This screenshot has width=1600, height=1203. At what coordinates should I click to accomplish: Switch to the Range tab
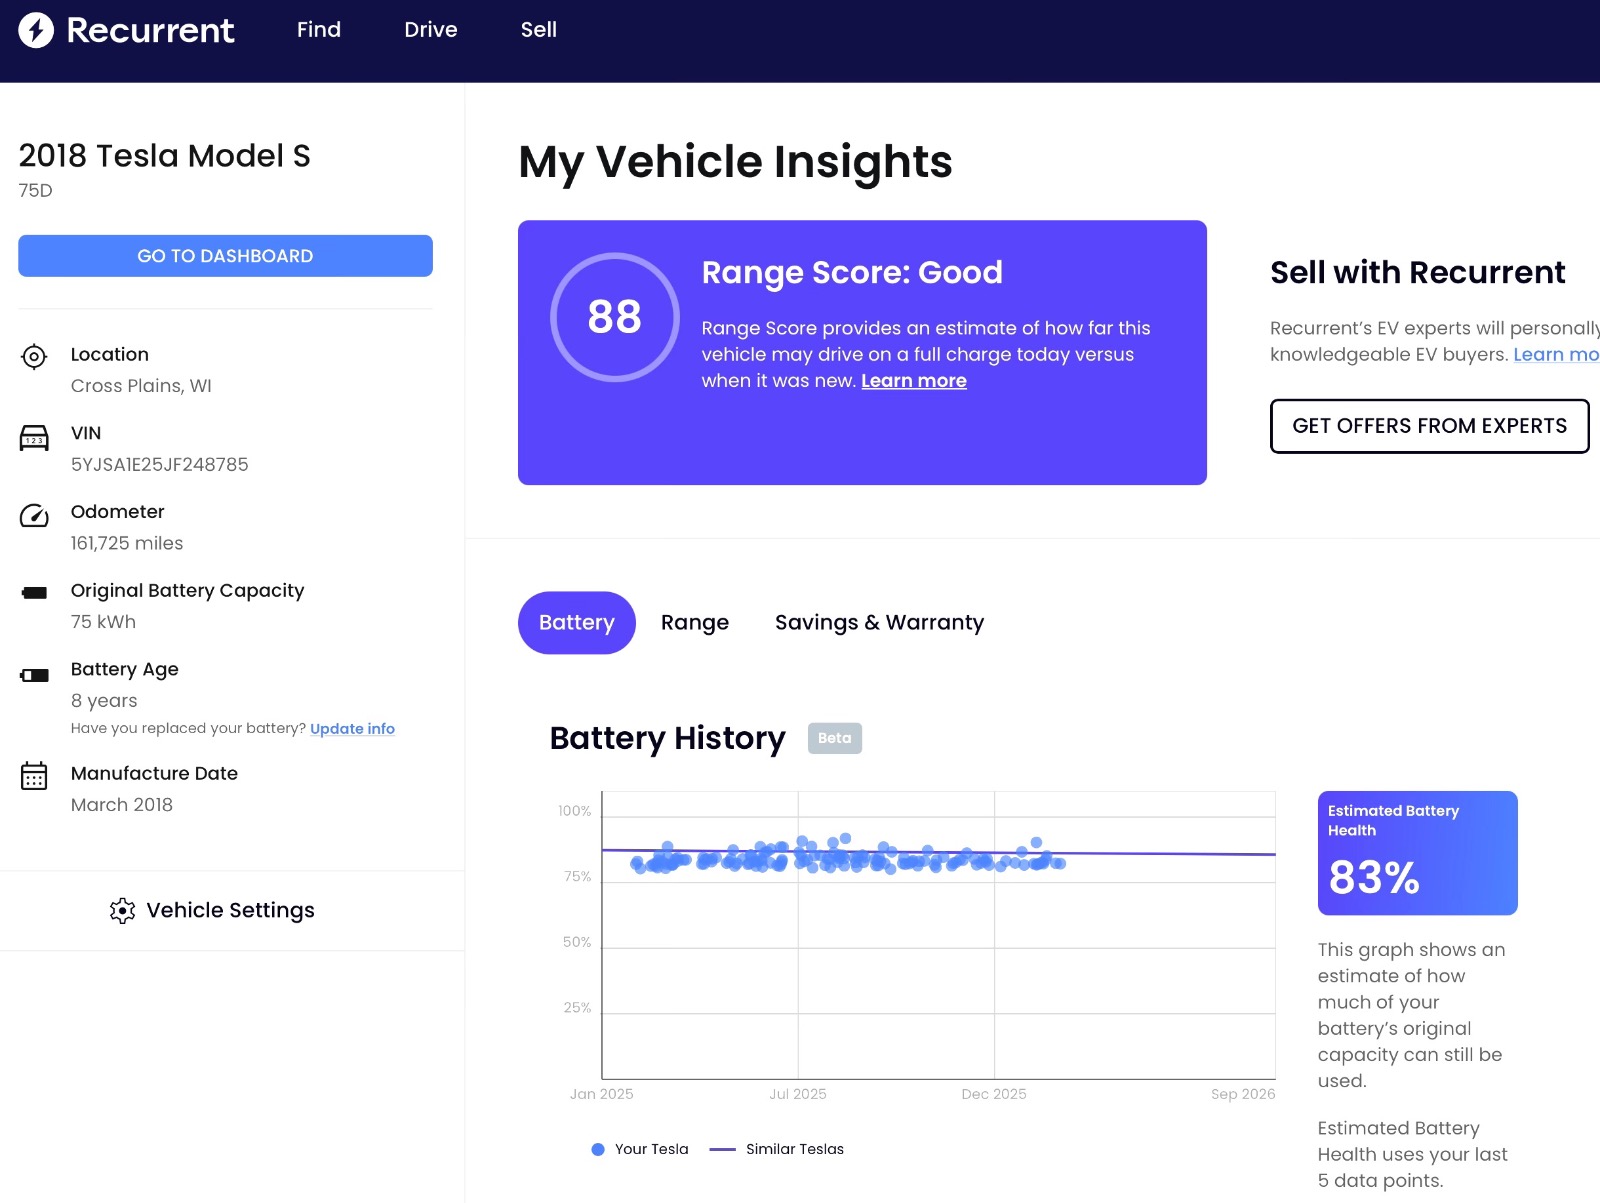pyautogui.click(x=694, y=623)
